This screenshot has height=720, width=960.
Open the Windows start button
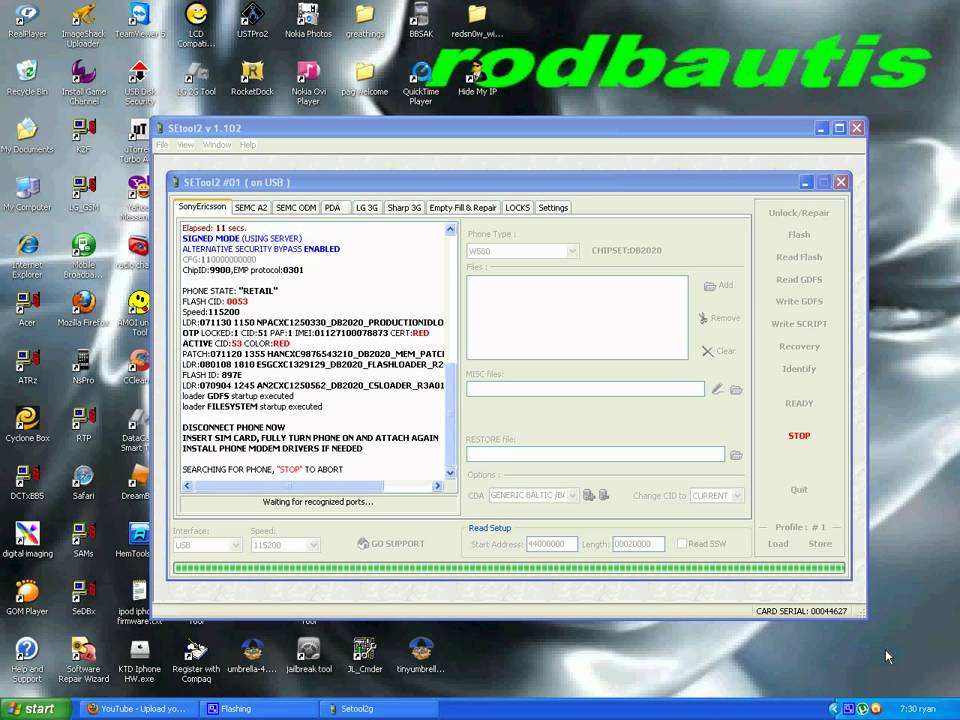35,709
